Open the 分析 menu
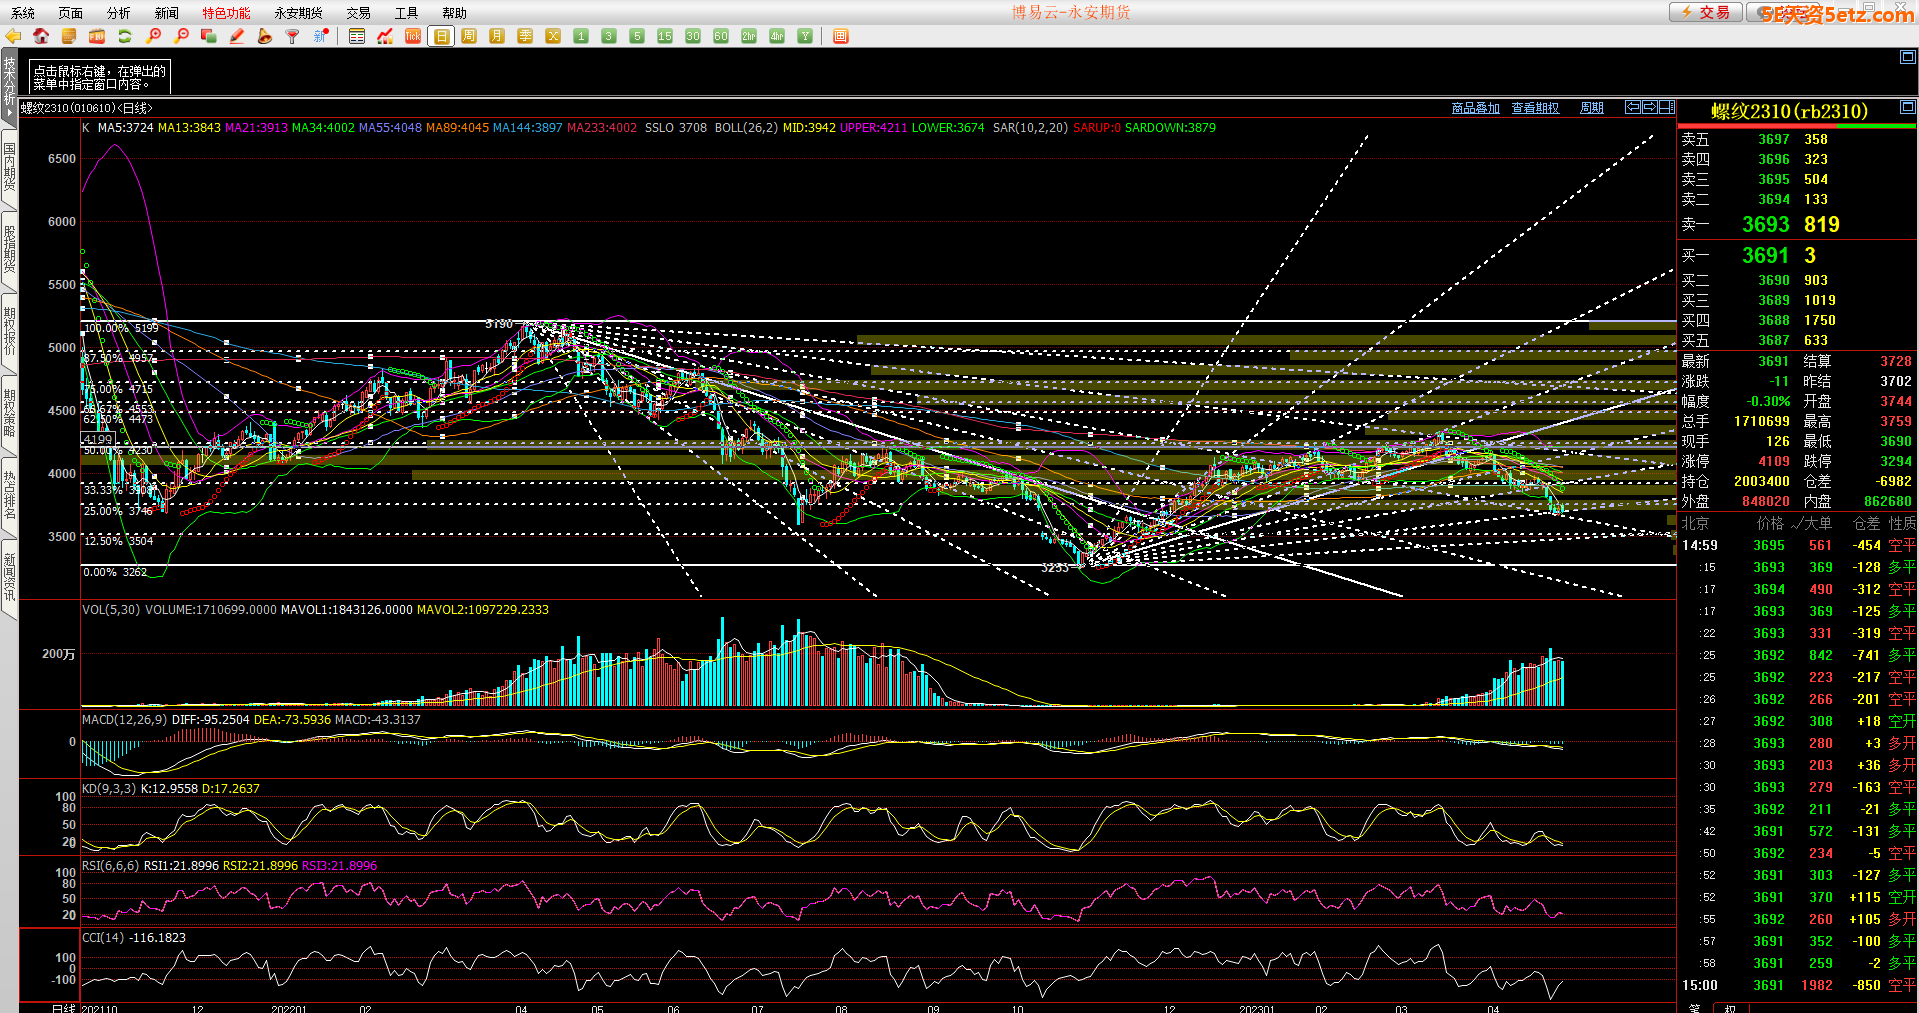 coord(118,13)
